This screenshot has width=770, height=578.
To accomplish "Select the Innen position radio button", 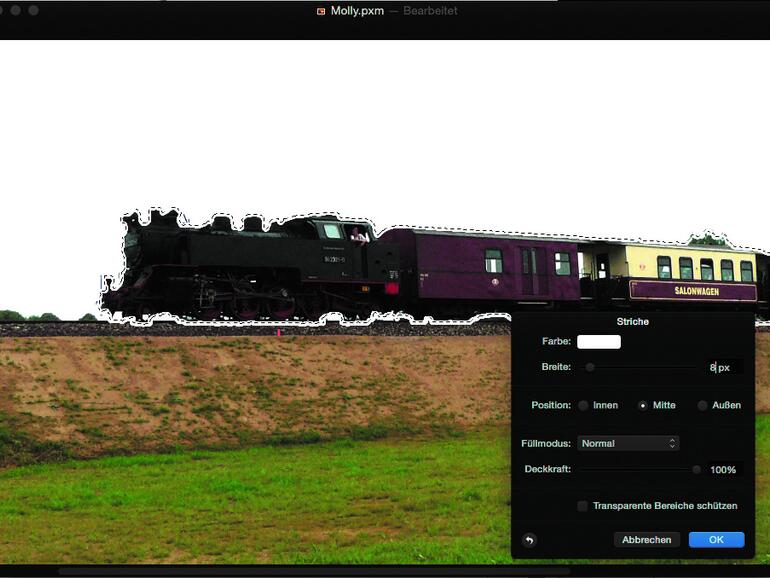I will (583, 406).
